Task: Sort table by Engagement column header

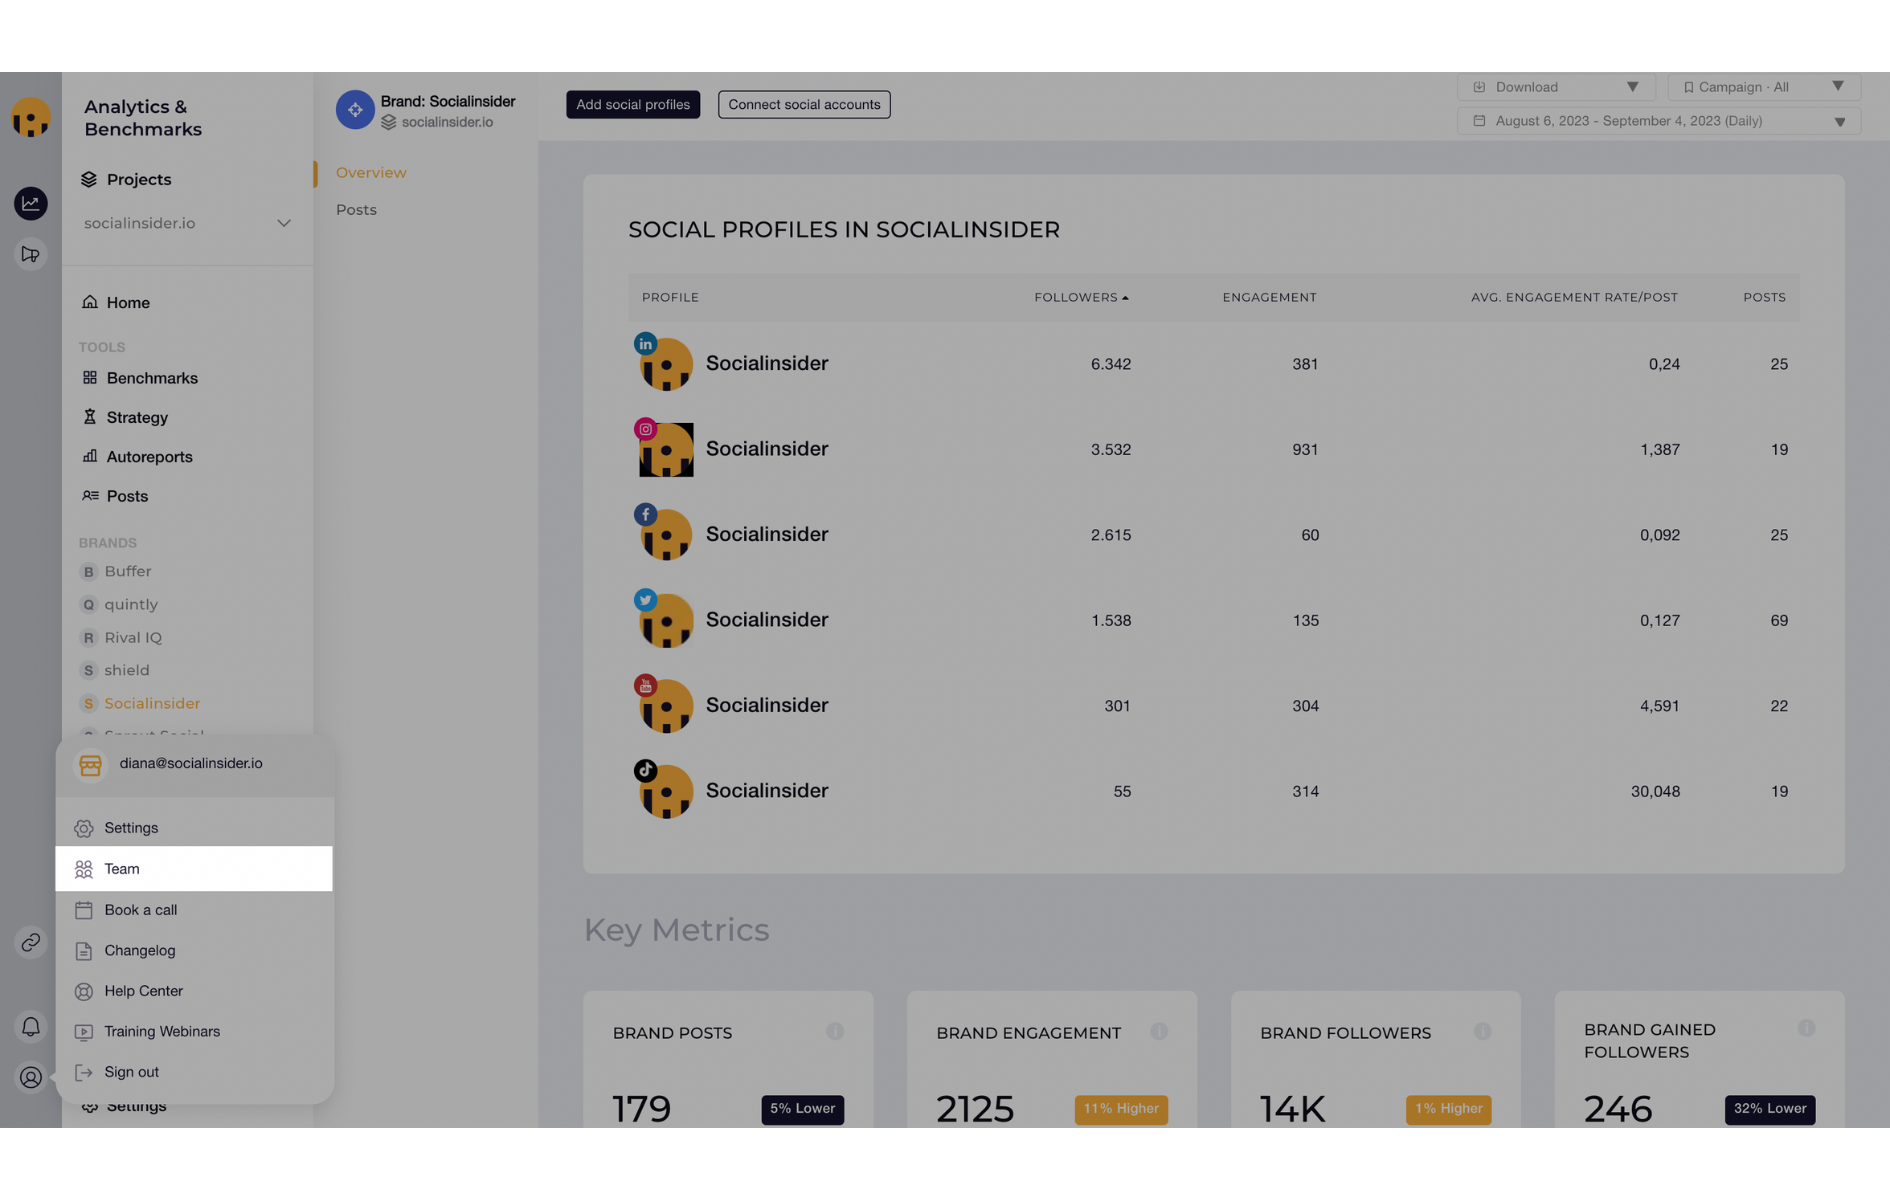Action: [x=1269, y=297]
